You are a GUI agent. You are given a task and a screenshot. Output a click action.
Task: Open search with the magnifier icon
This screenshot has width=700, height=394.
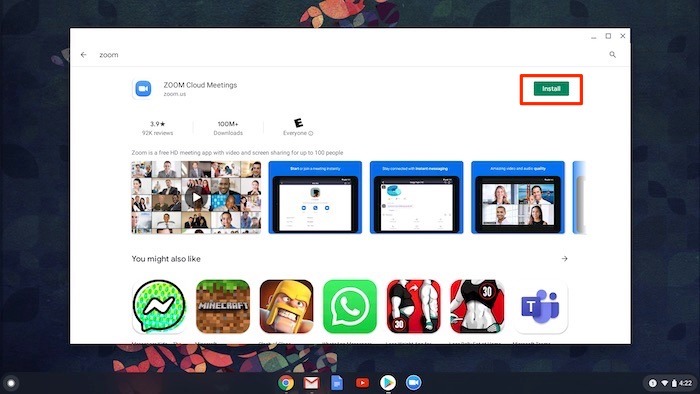pyautogui.click(x=612, y=54)
